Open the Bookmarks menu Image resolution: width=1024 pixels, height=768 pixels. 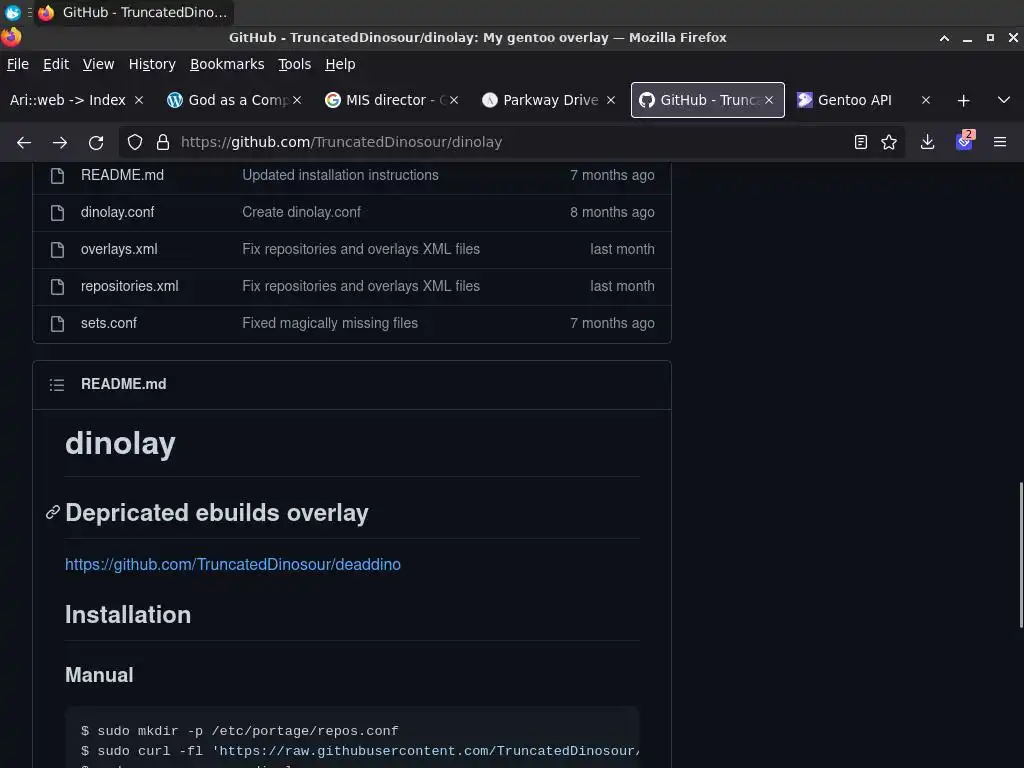click(x=227, y=64)
